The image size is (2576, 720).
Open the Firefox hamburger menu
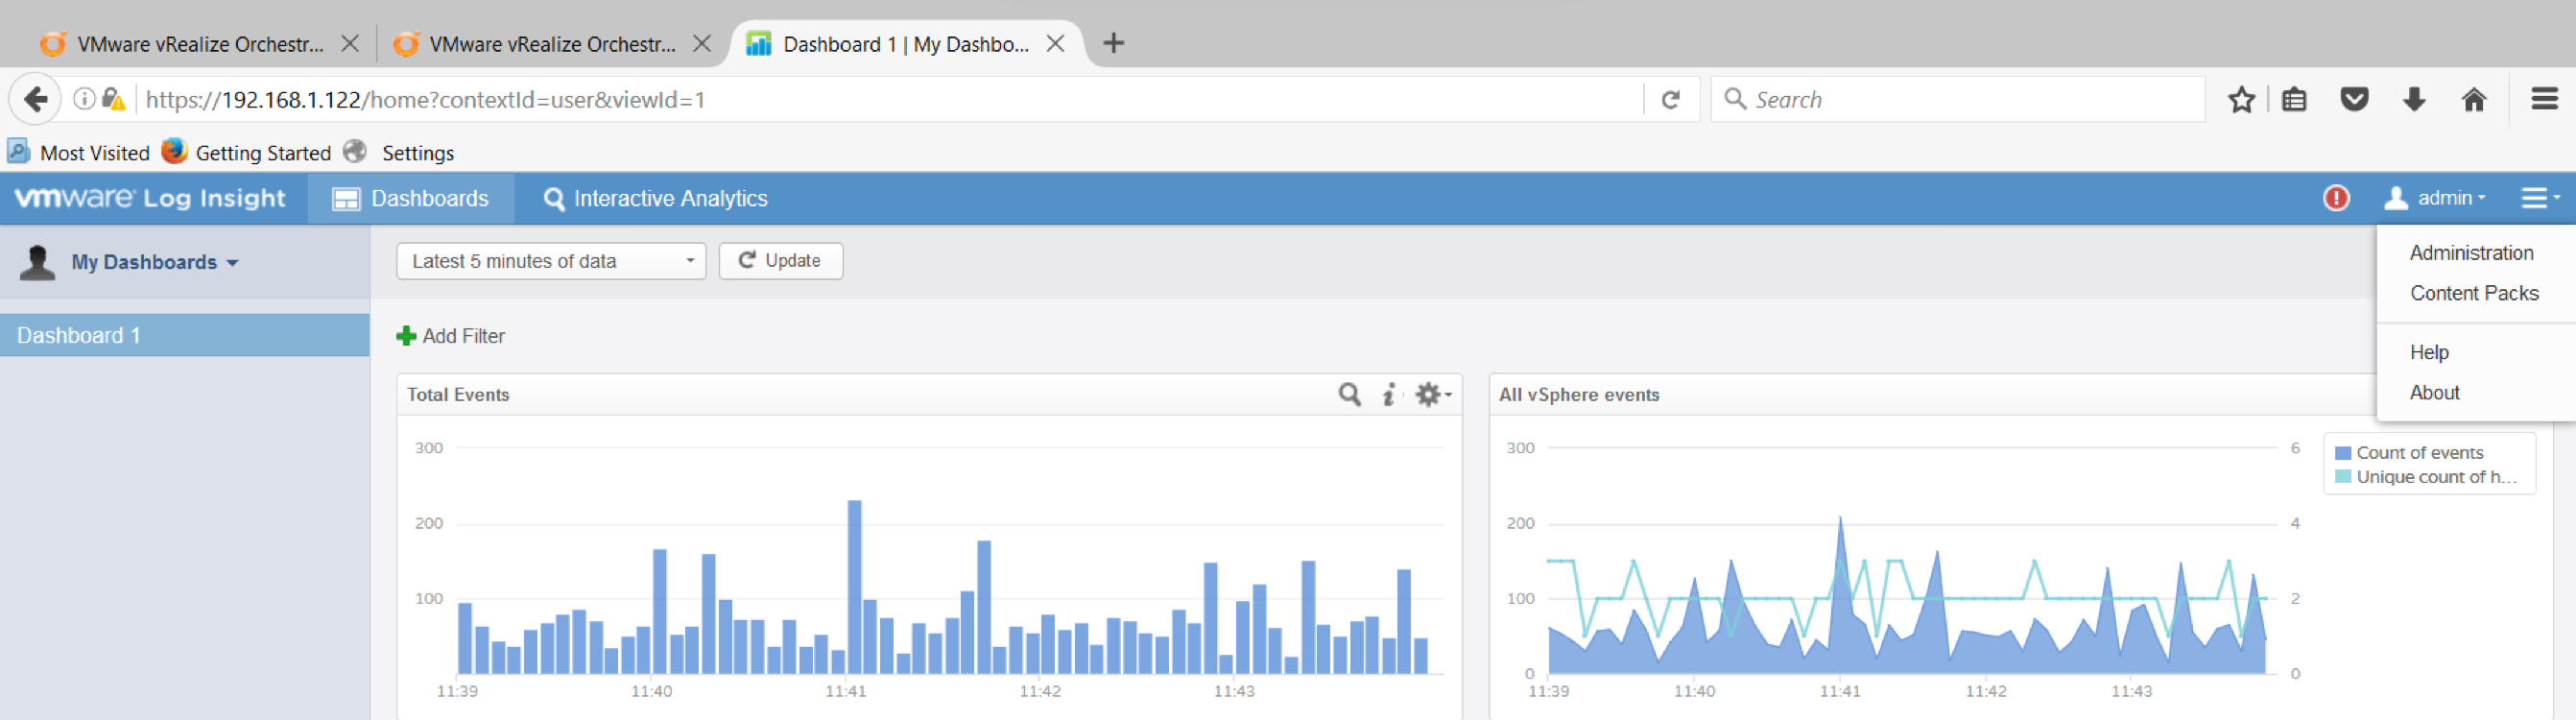2544,98
